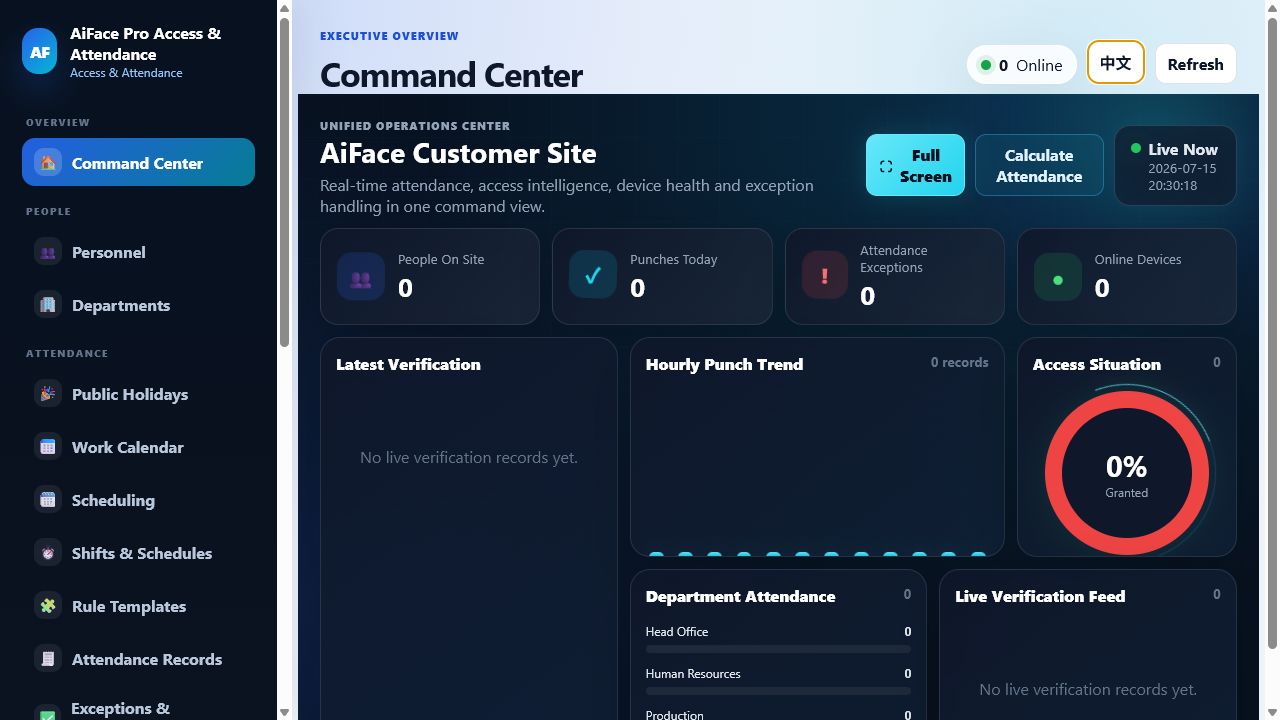Image resolution: width=1280 pixels, height=720 pixels.
Task: Open Scheduling from the sidebar
Action: click(138, 500)
